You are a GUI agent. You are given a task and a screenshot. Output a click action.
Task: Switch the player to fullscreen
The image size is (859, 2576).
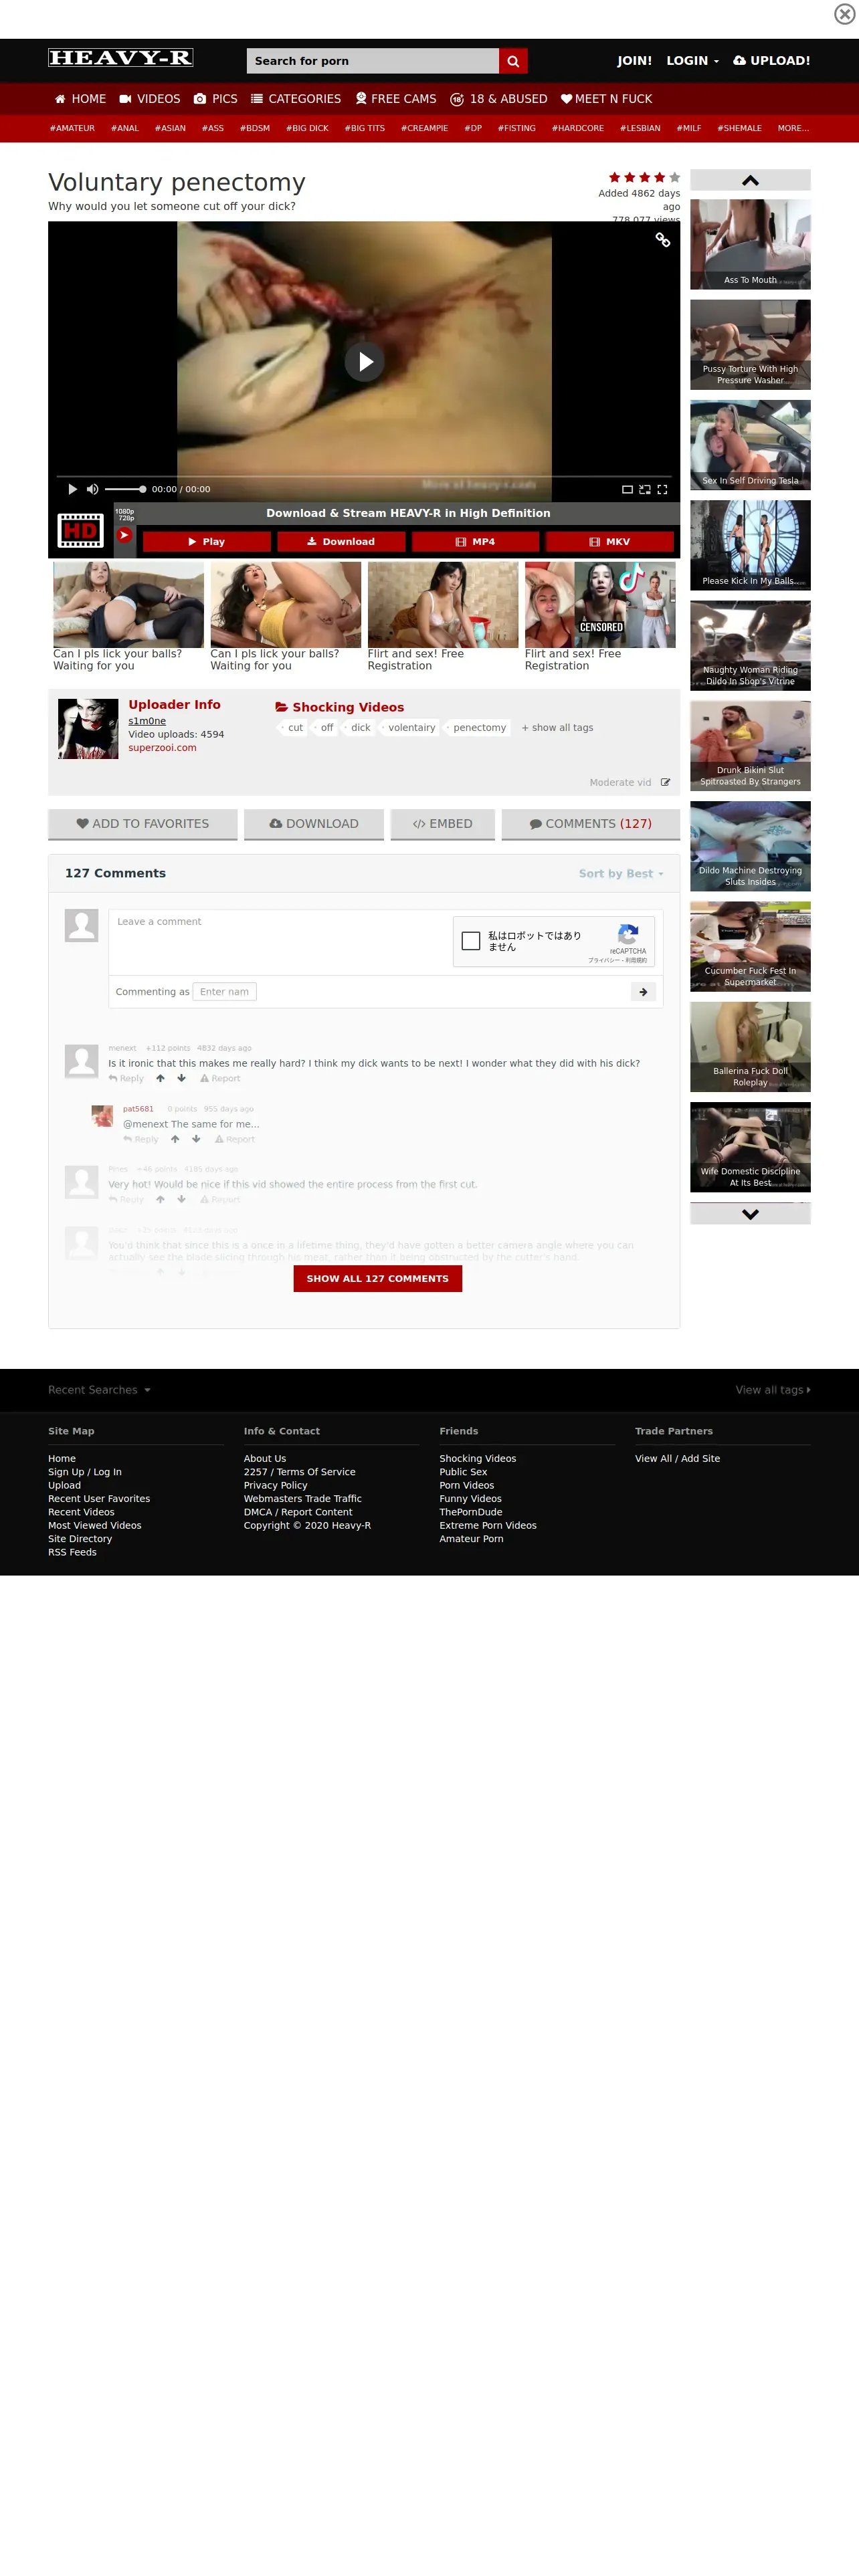click(x=662, y=489)
